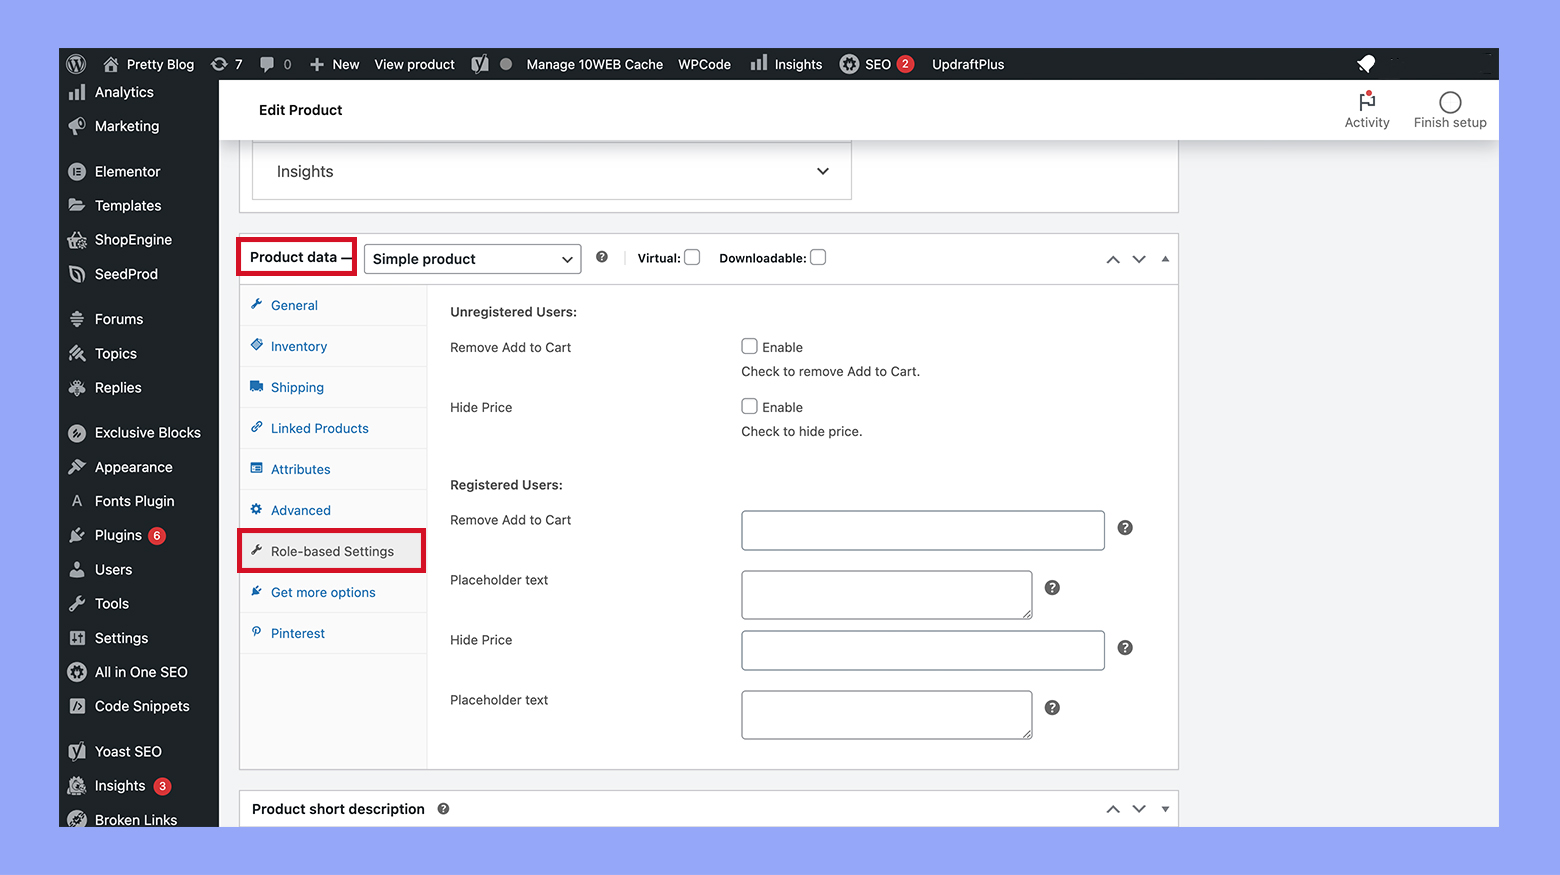Click help icon next to Hide Price field
This screenshot has height=875, width=1560.
[1125, 648]
